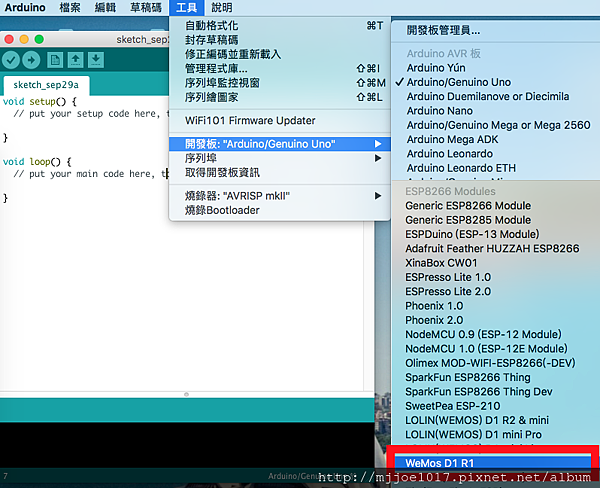
Task: Select Arduino/Genuino Mega or Mega 2560
Action: [498, 125]
